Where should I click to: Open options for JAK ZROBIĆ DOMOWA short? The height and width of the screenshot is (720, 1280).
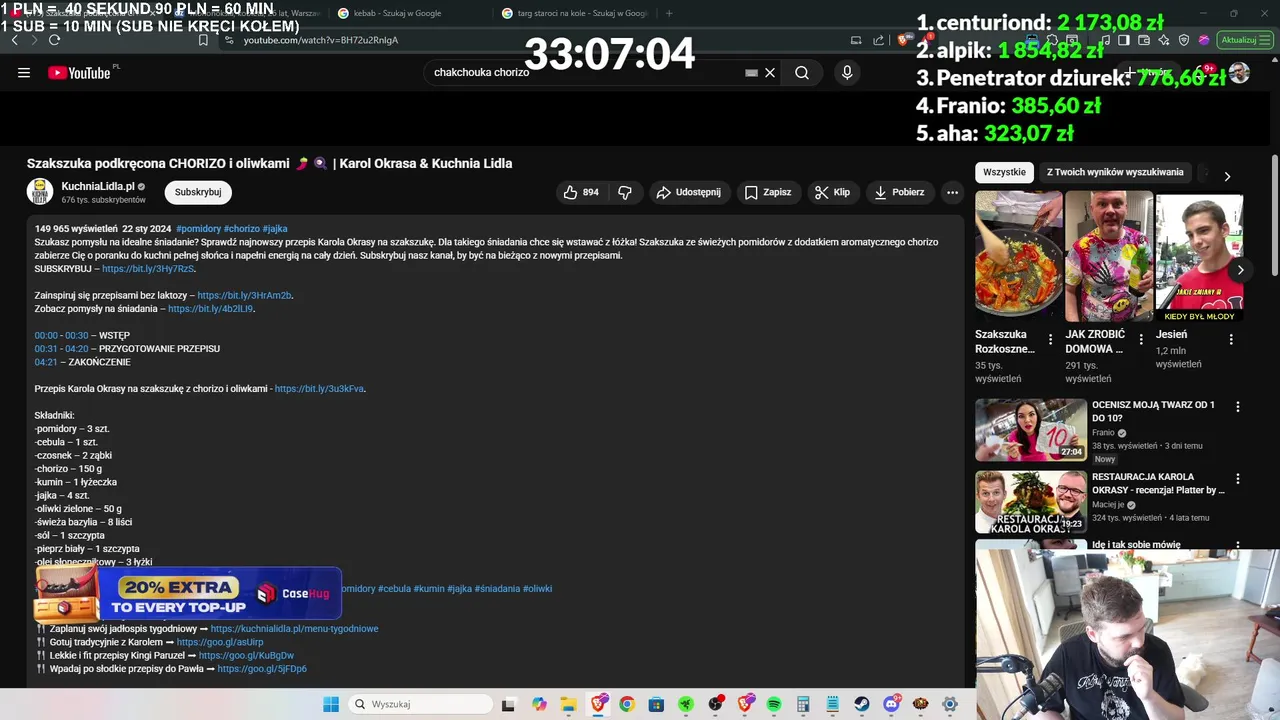tap(1141, 340)
